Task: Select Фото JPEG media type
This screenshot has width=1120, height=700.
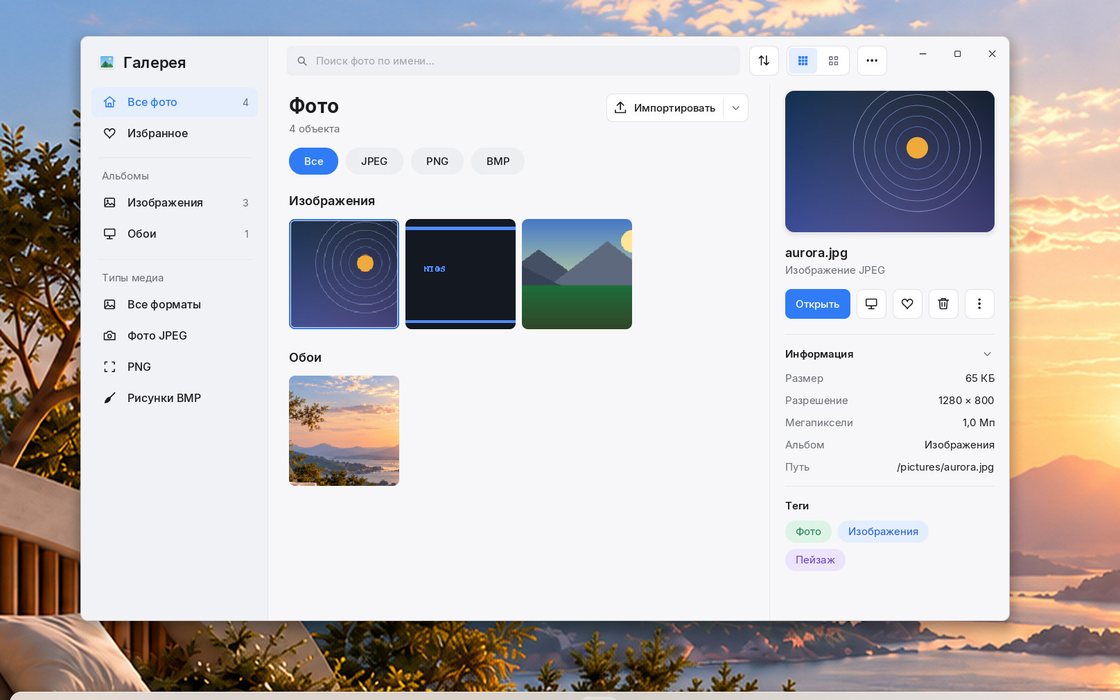Action: coord(174,336)
